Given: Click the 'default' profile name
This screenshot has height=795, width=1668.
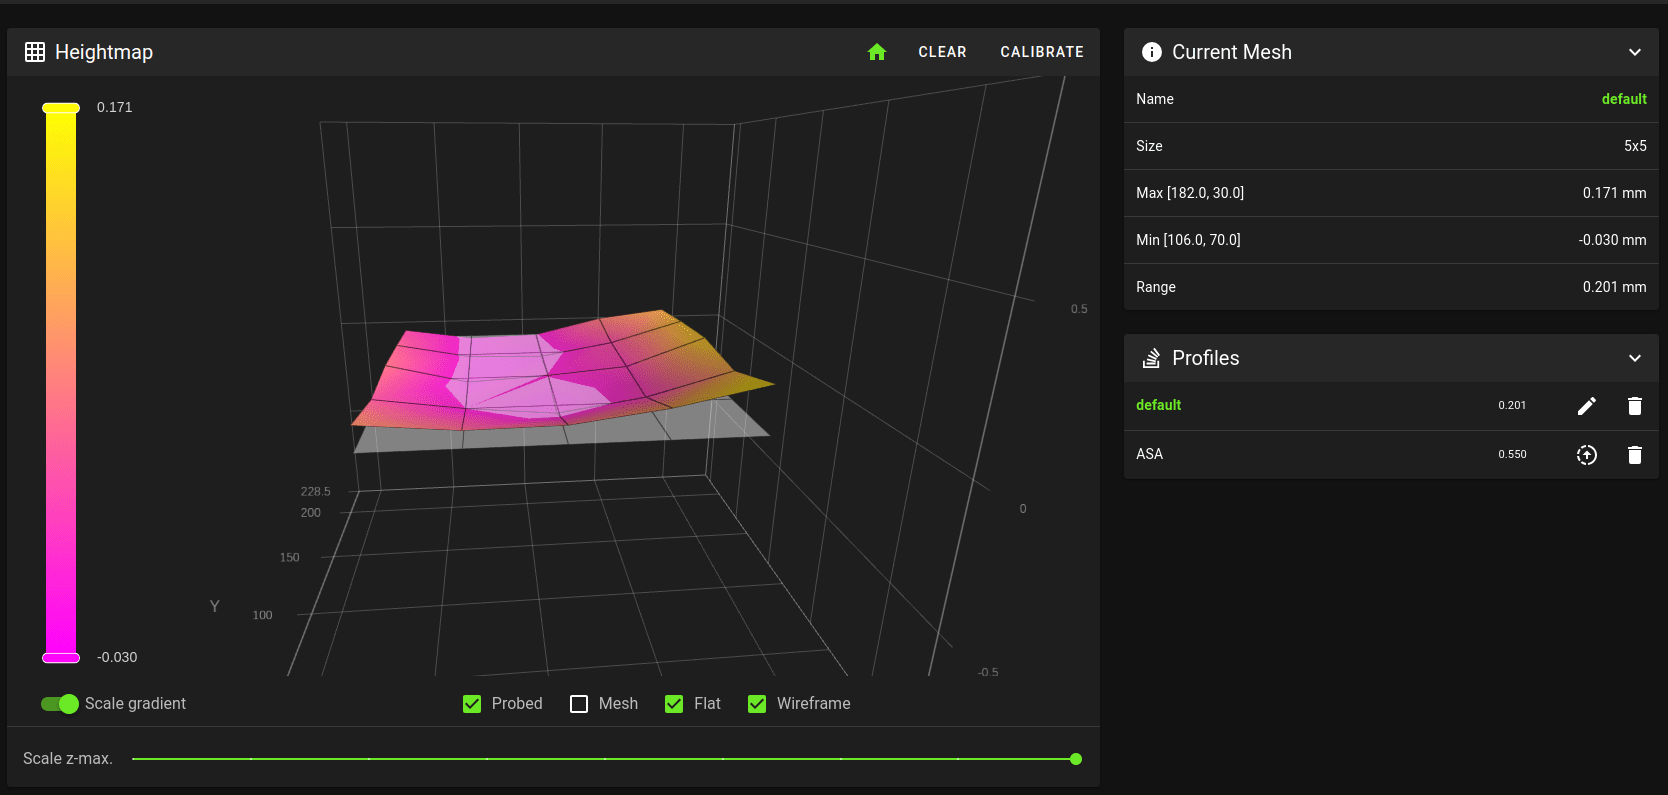Looking at the screenshot, I should click(x=1158, y=405).
